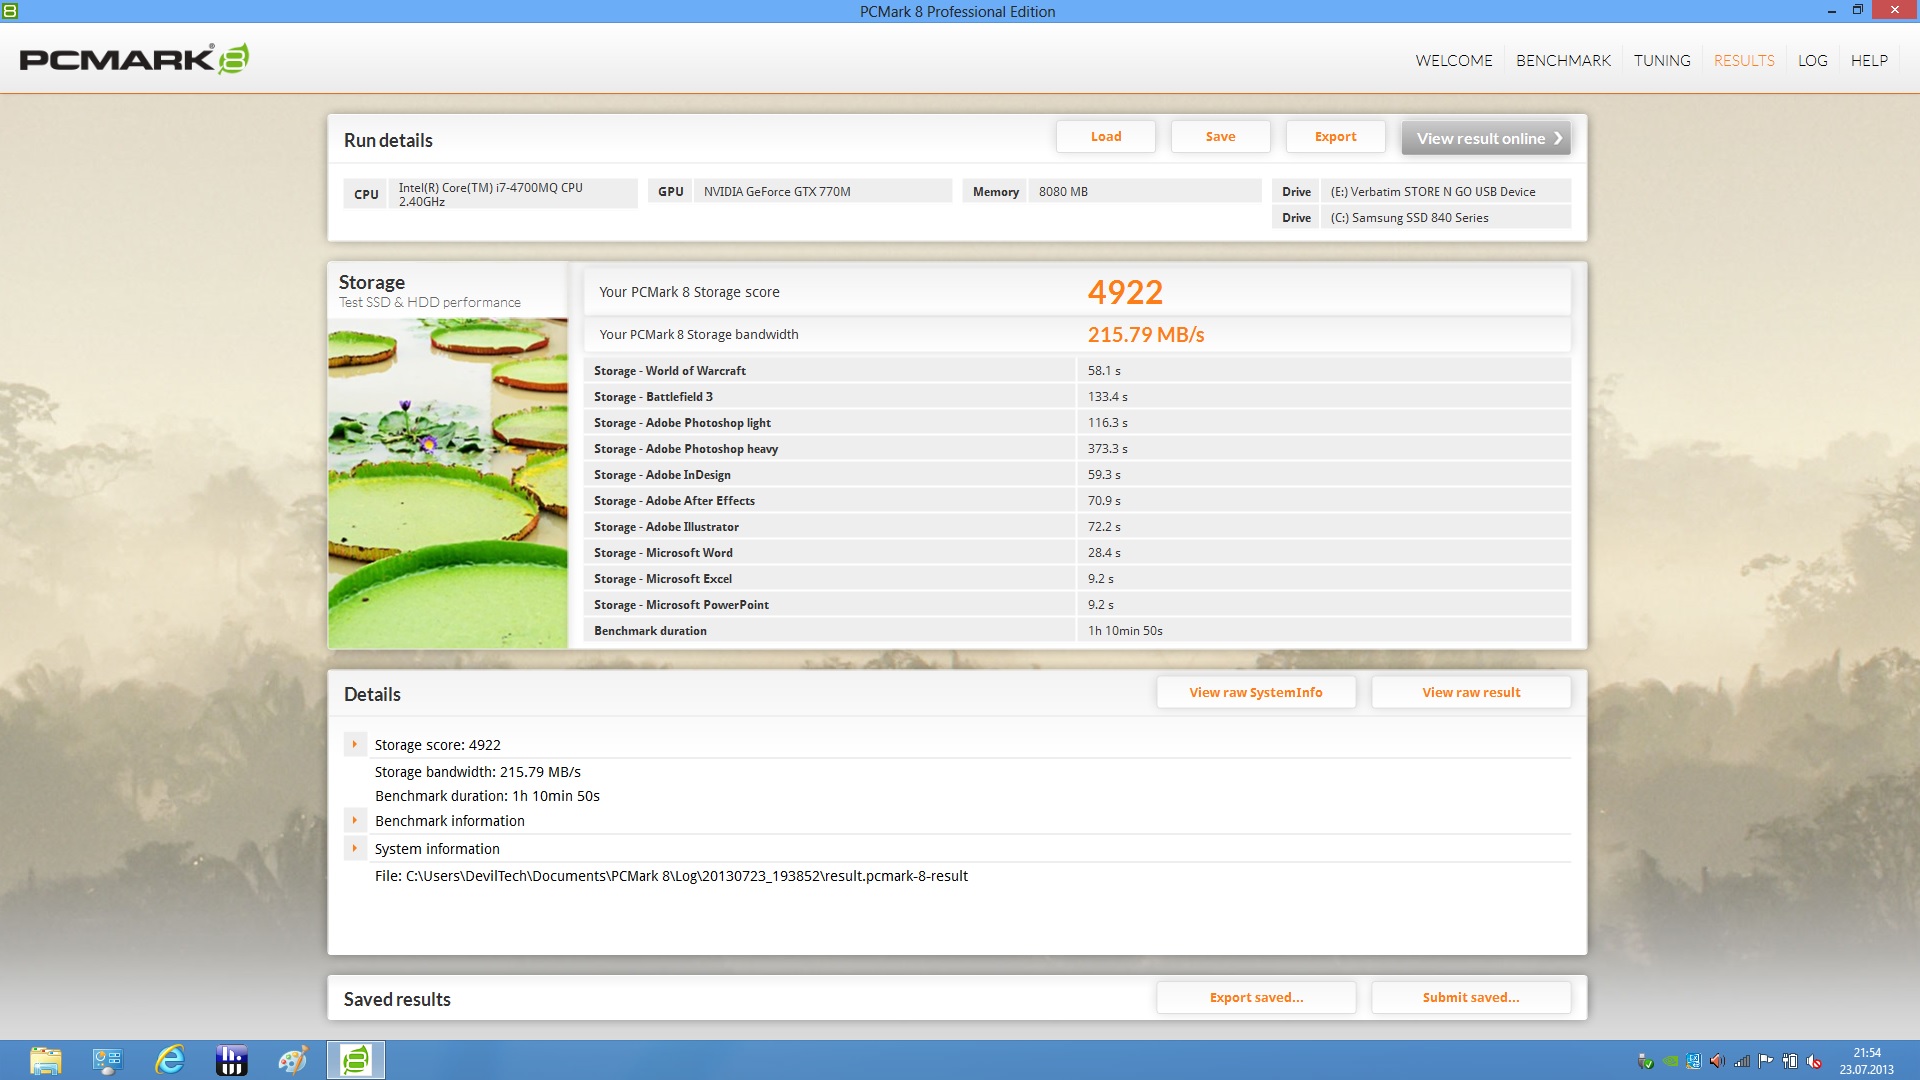Expand the Benchmark information section
The image size is (1920, 1080).
coord(354,820)
